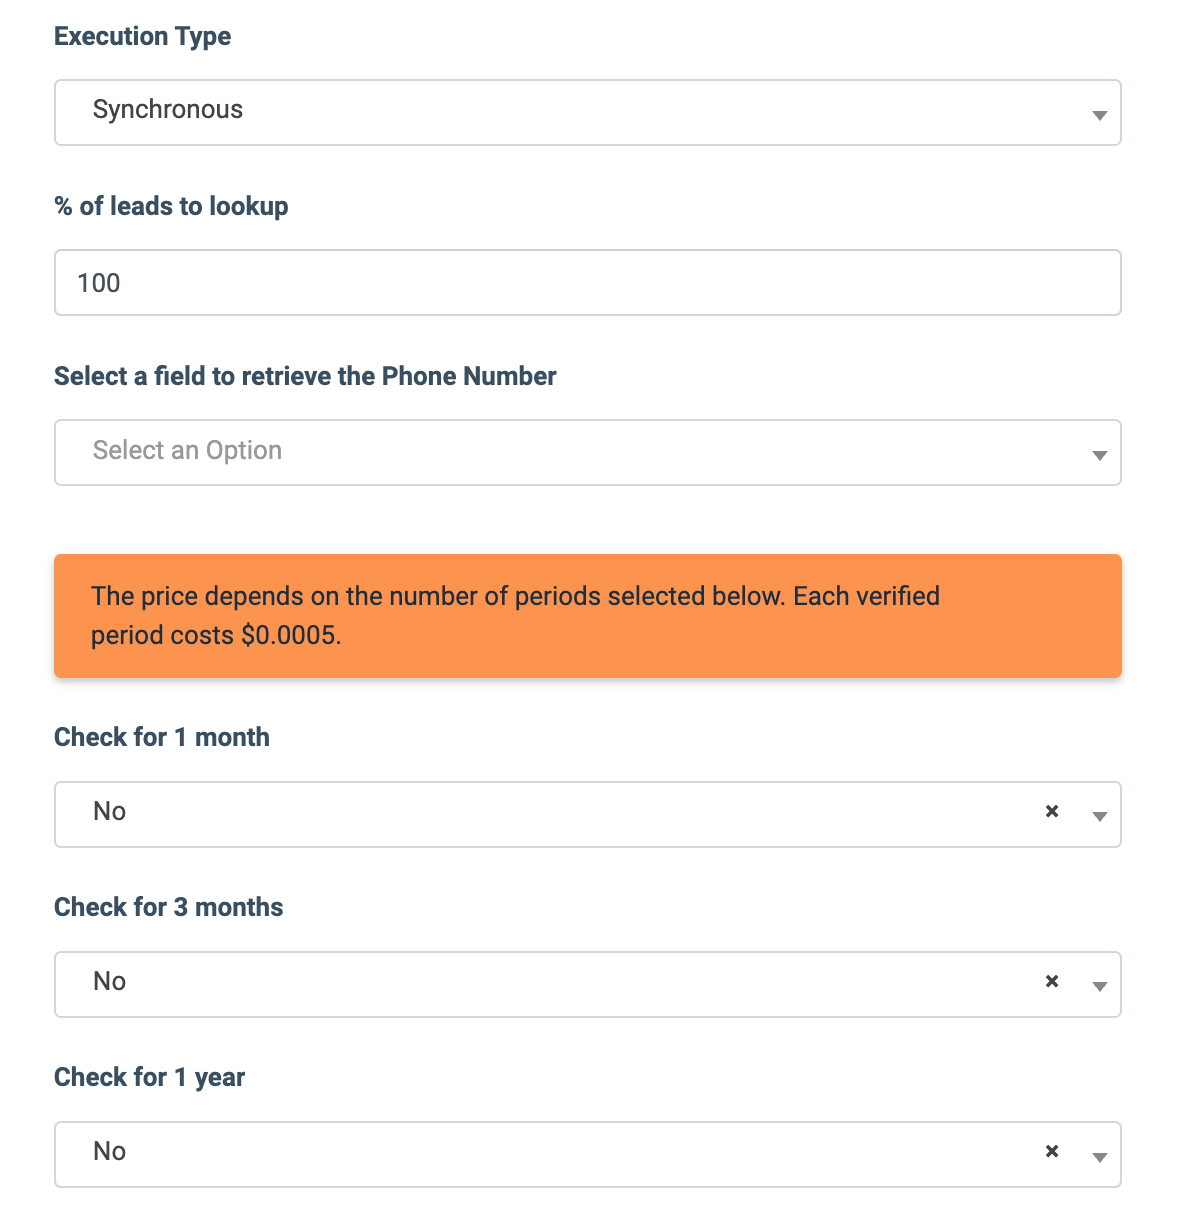Viewport: 1178px width, 1208px height.
Task: Click the Check for 1 year label
Action: (x=150, y=1078)
